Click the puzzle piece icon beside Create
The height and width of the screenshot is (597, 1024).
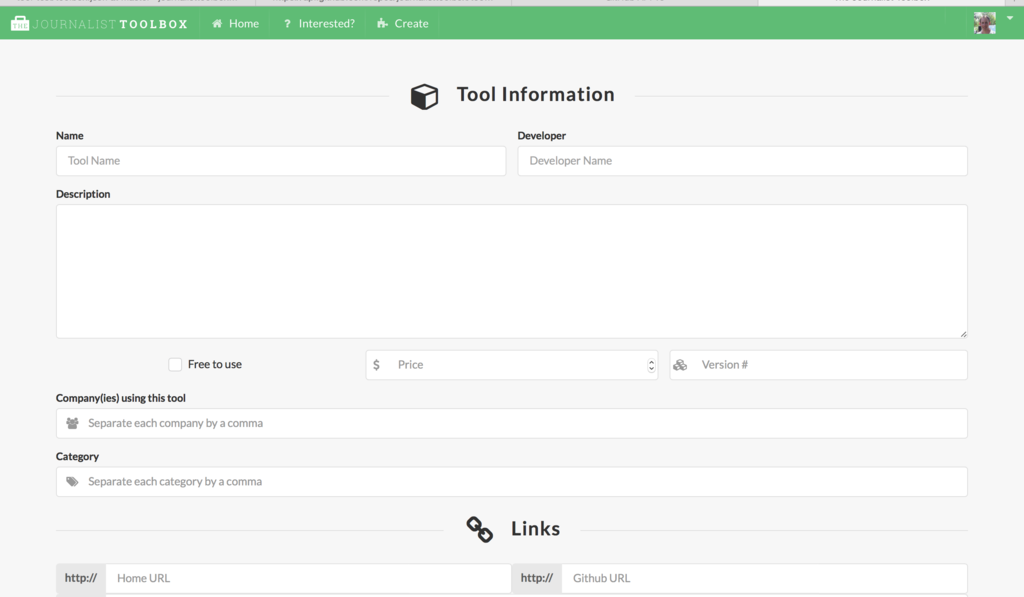(382, 24)
